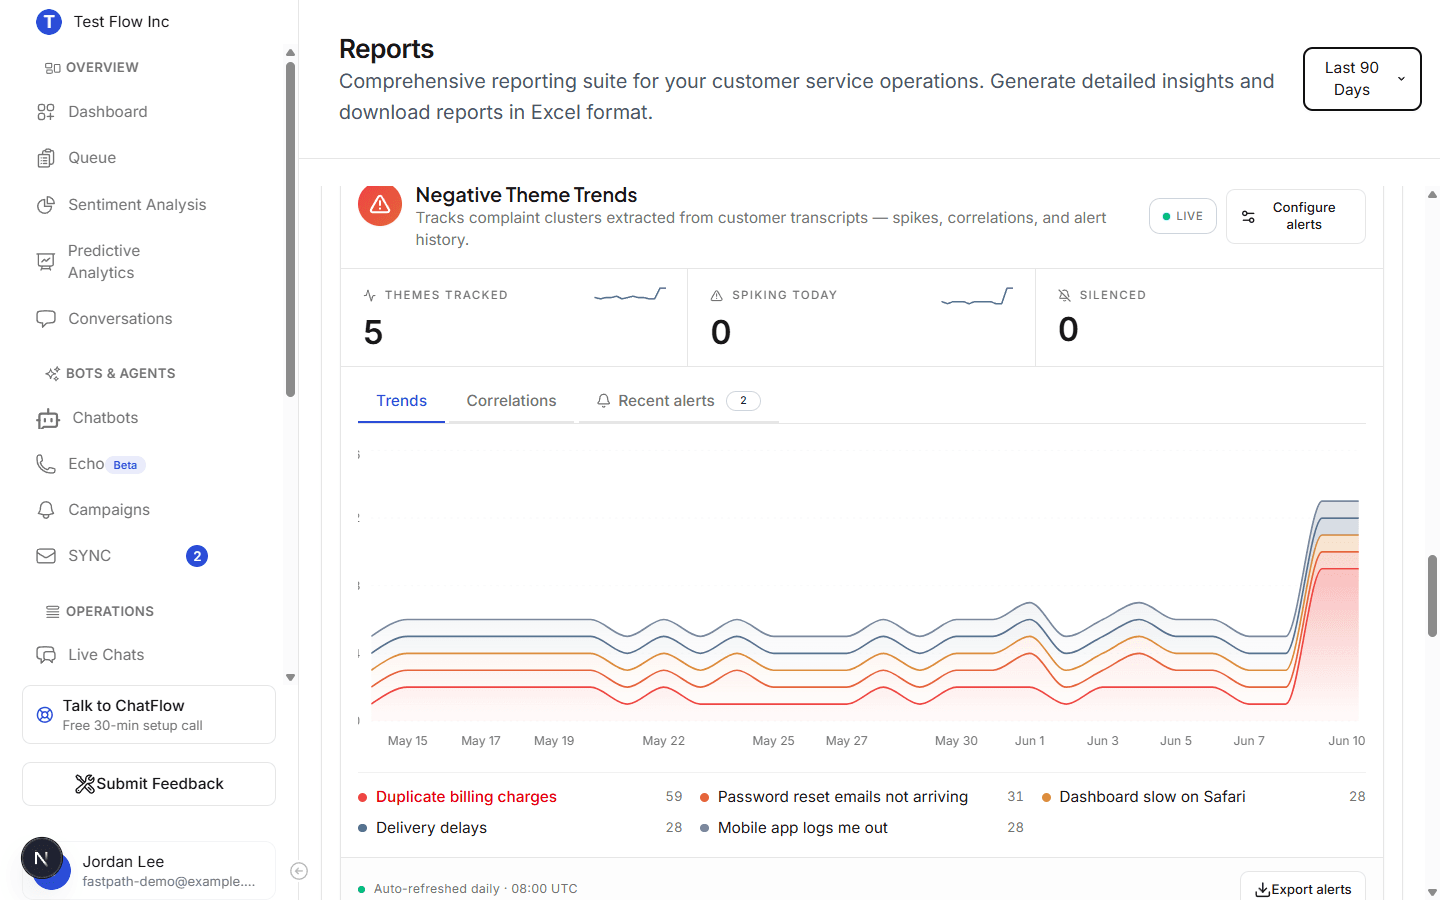Screen dimensions: 1440x900
Task: Click the Talk to ChatFlow lifebuoy icon
Action: coord(45,715)
